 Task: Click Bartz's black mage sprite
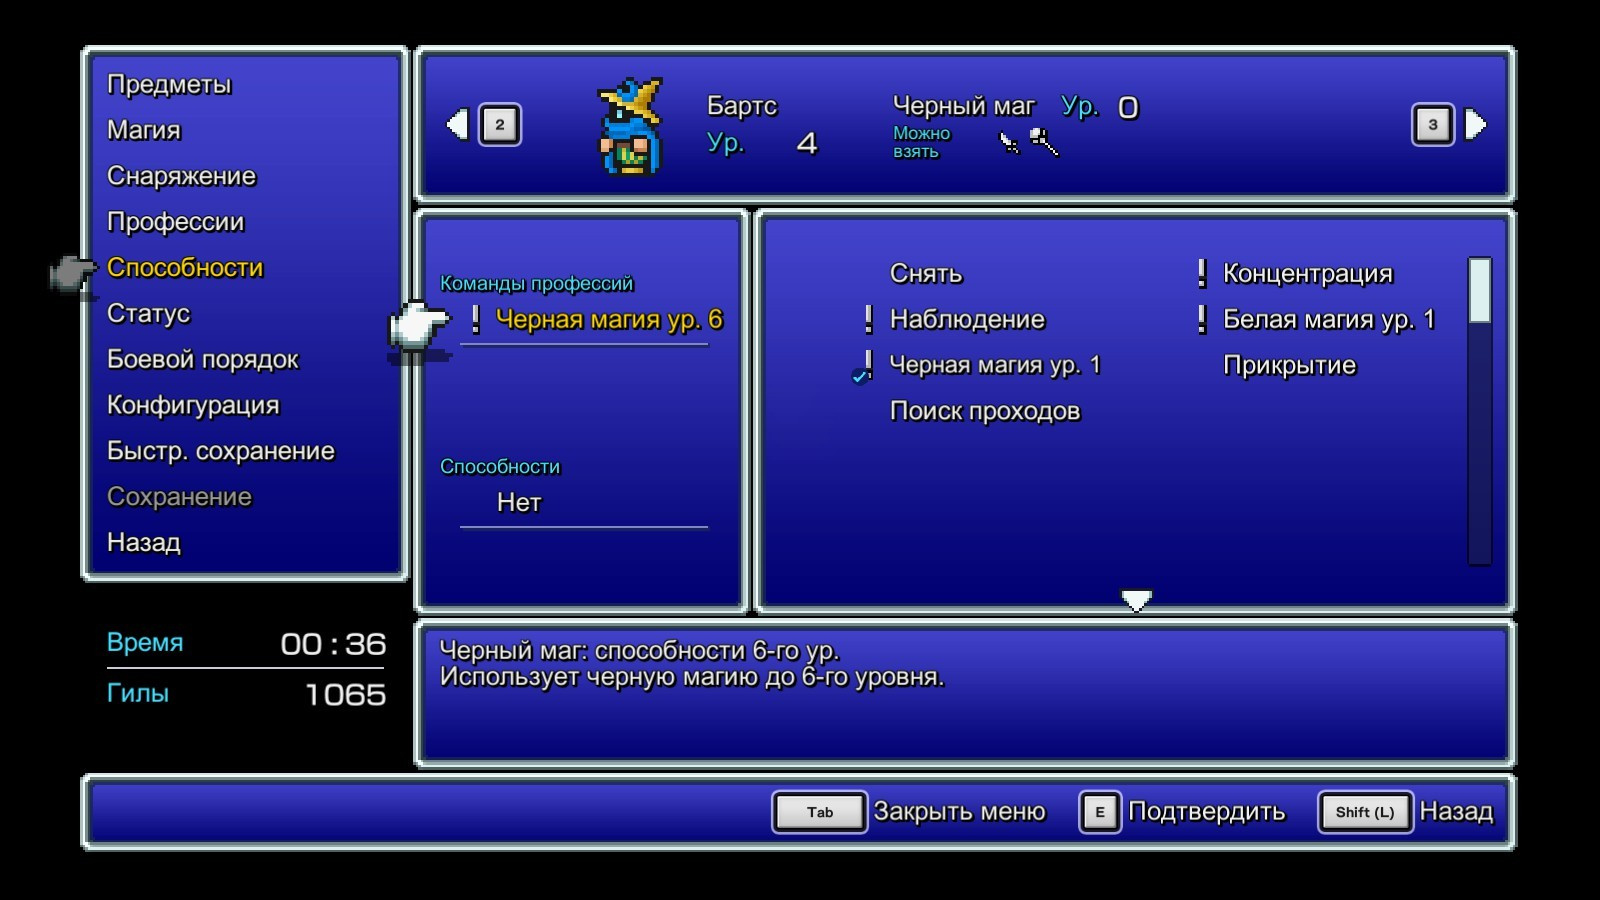click(630, 128)
